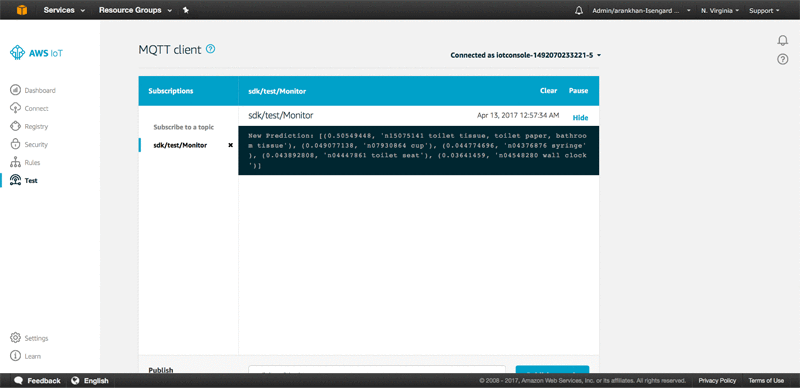Viewport: 800px width, 388px height.
Task: Open the Support menu
Action: (x=764, y=11)
